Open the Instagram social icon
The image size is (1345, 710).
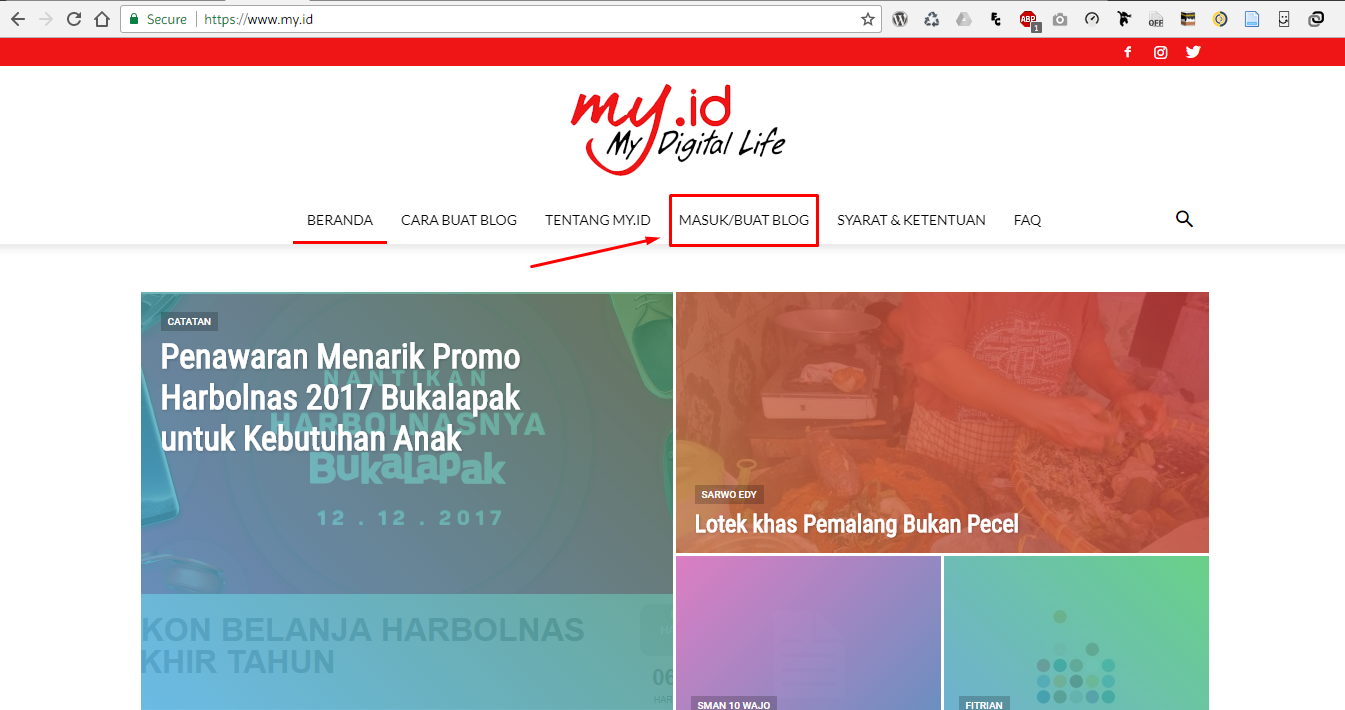coord(1160,52)
